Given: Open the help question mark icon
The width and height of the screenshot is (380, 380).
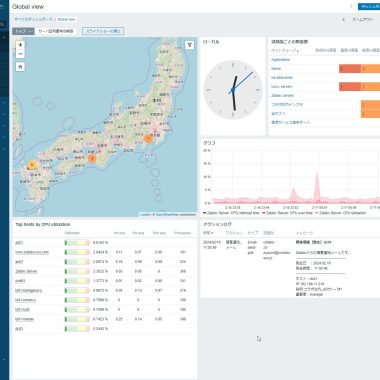Looking at the screenshot, I should click(351, 6).
